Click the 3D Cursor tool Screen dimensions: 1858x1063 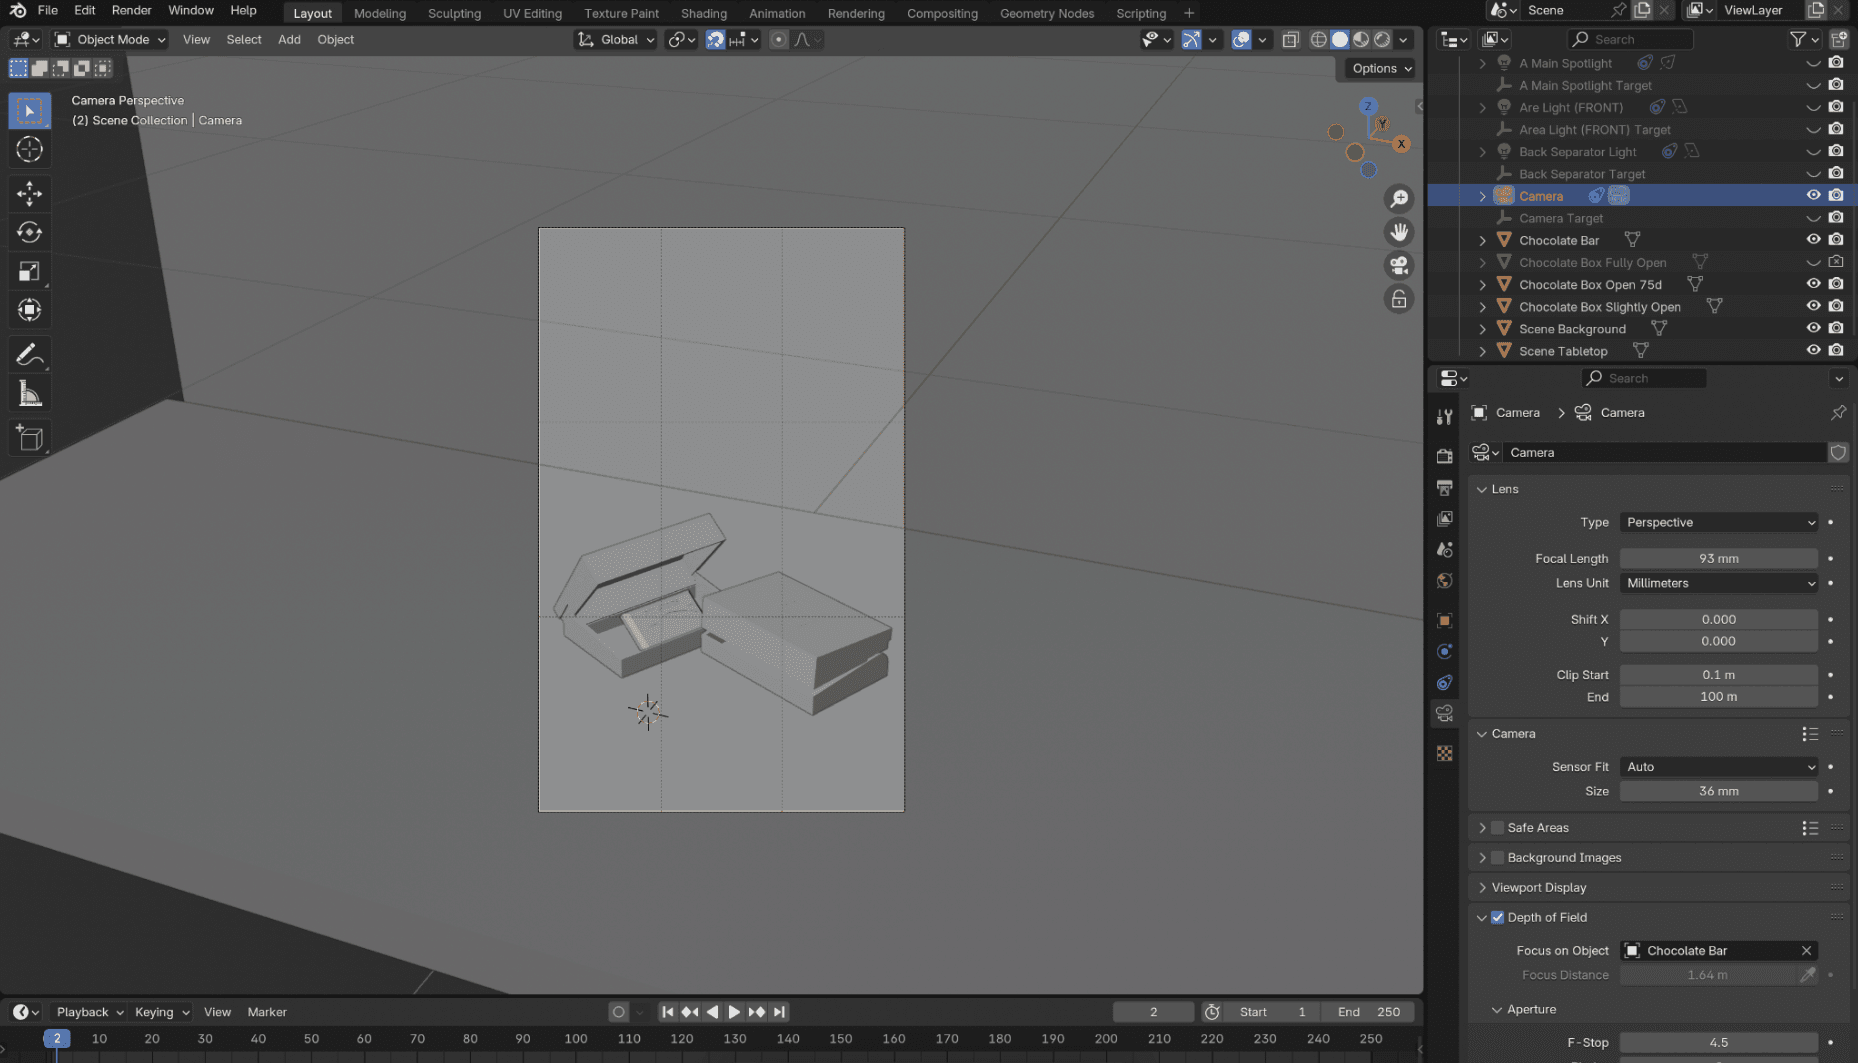tap(29, 150)
